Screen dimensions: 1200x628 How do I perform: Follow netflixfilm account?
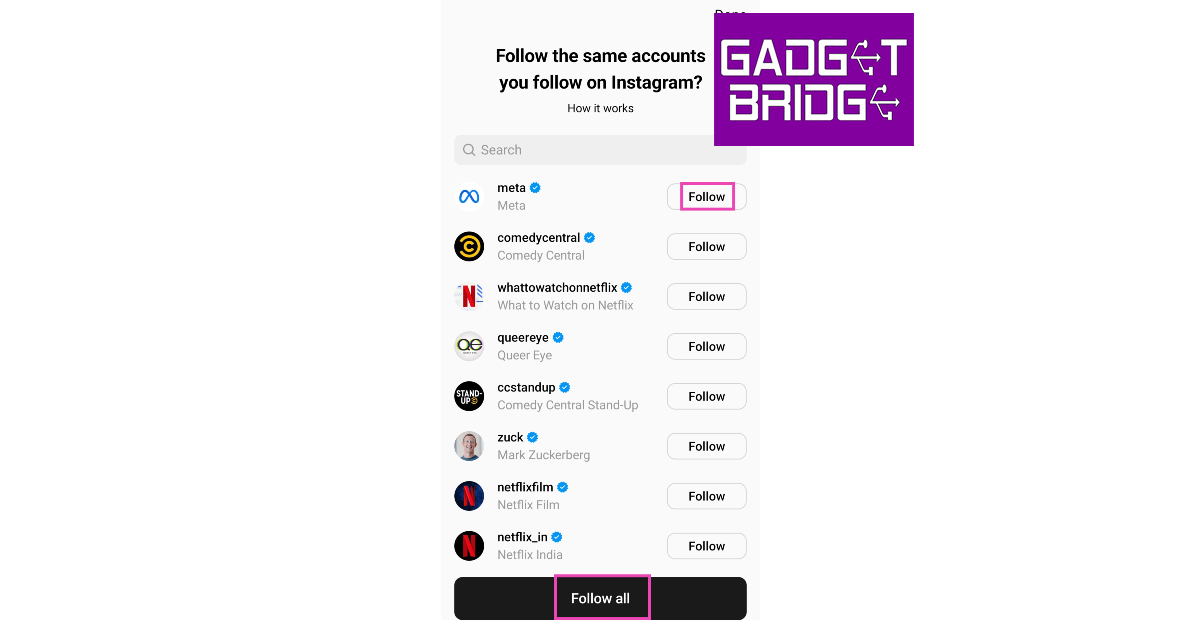click(x=707, y=497)
